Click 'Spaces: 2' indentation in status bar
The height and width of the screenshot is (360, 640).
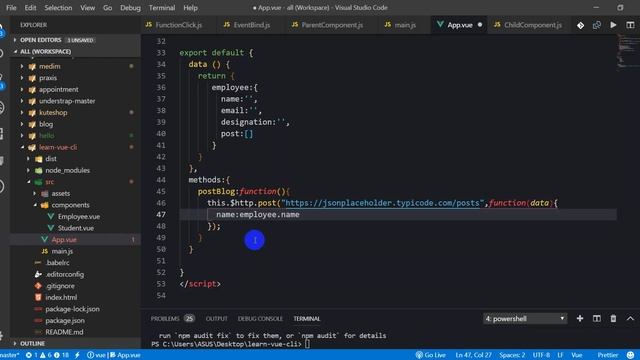point(512,355)
